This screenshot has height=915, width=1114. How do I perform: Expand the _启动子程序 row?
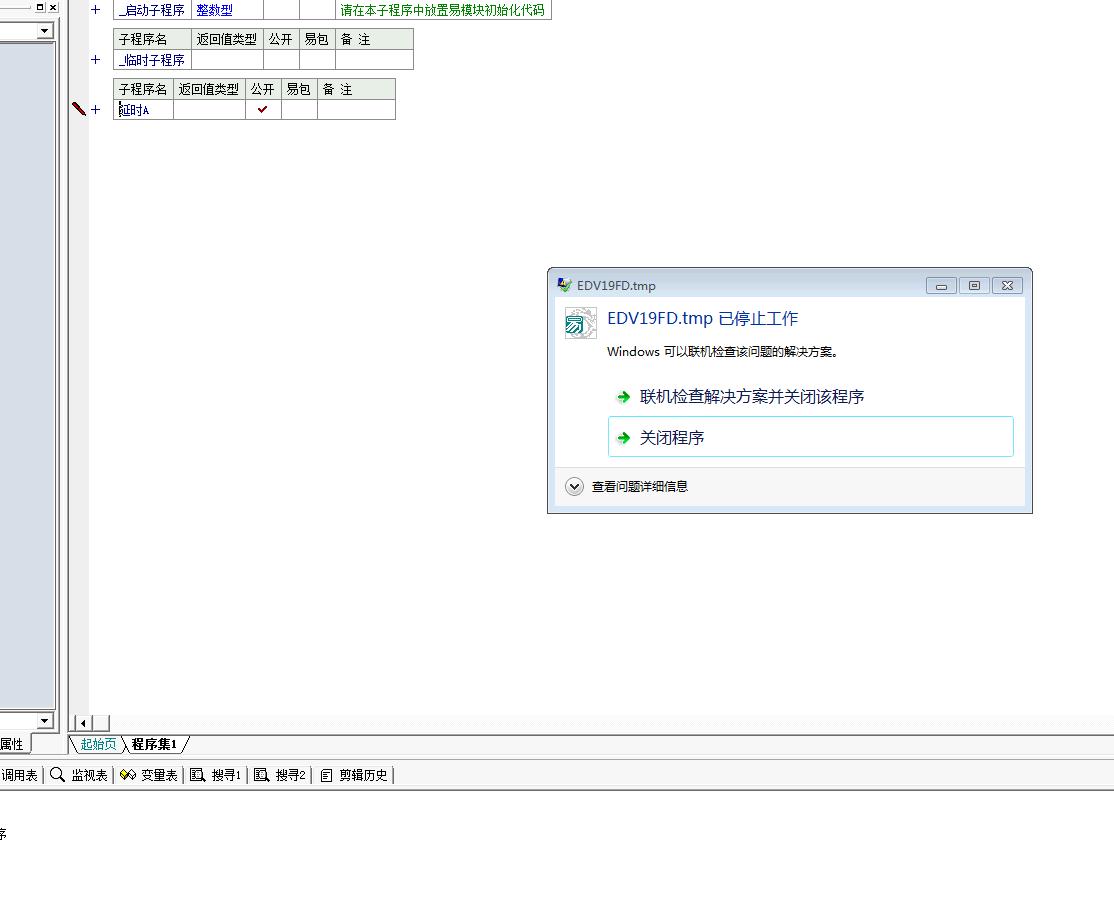(x=96, y=10)
